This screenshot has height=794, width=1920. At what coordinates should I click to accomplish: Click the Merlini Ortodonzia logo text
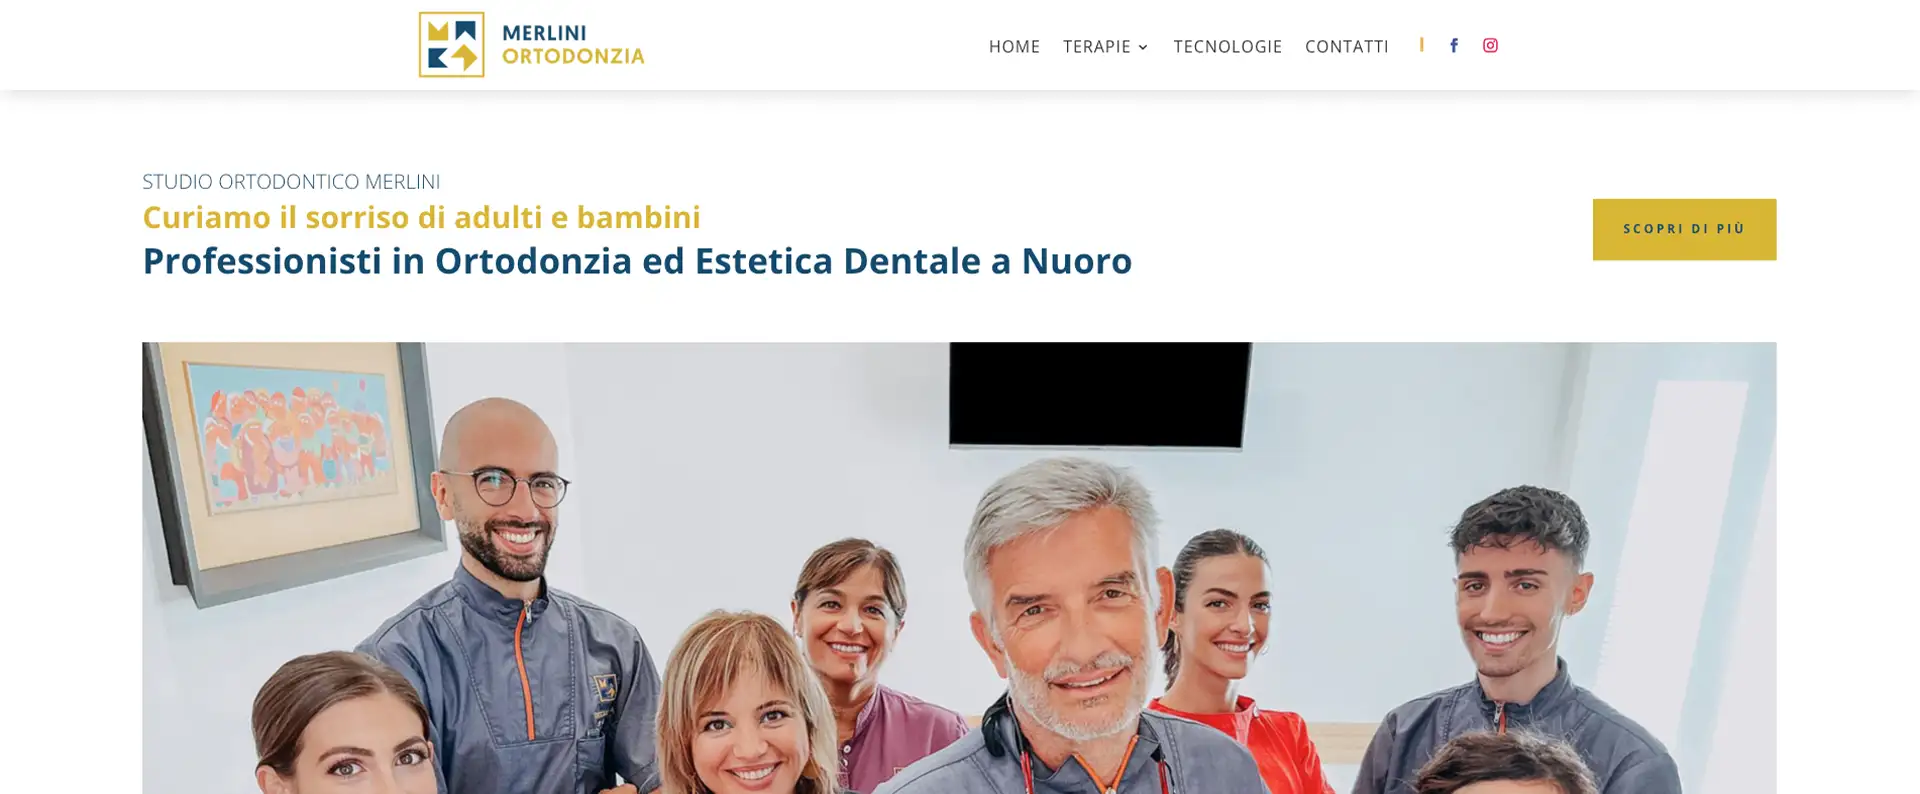[573, 45]
